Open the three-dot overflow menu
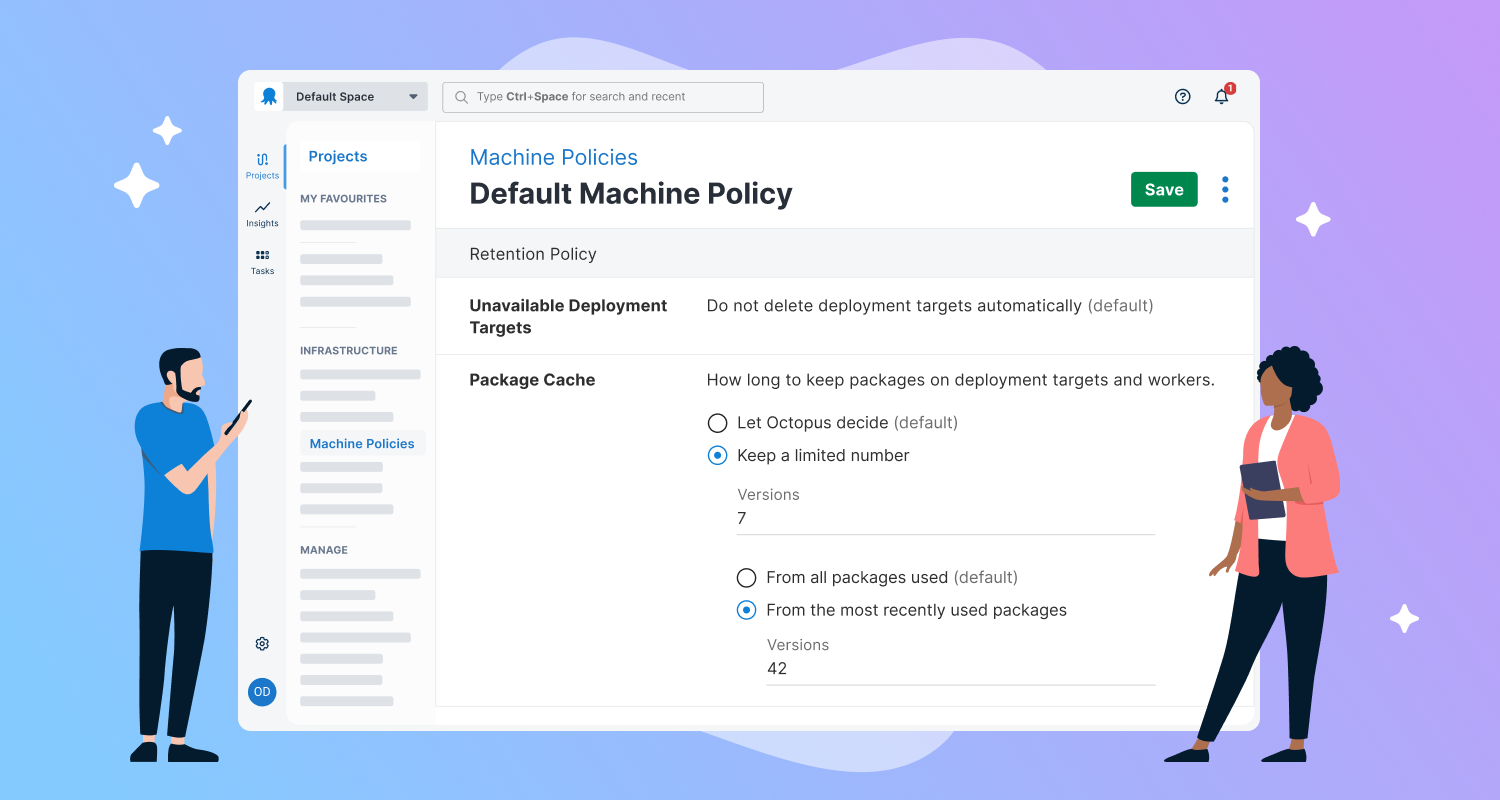This screenshot has width=1500, height=800. tap(1225, 190)
